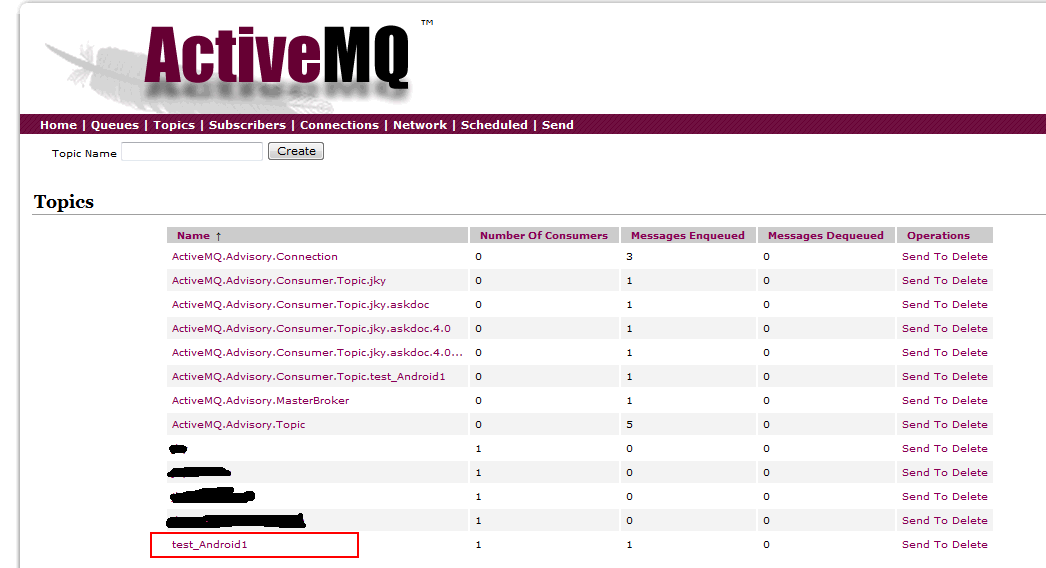Select enqueued value 5 in Advisory.Topic row
The image size is (1046, 568).
click(629, 424)
